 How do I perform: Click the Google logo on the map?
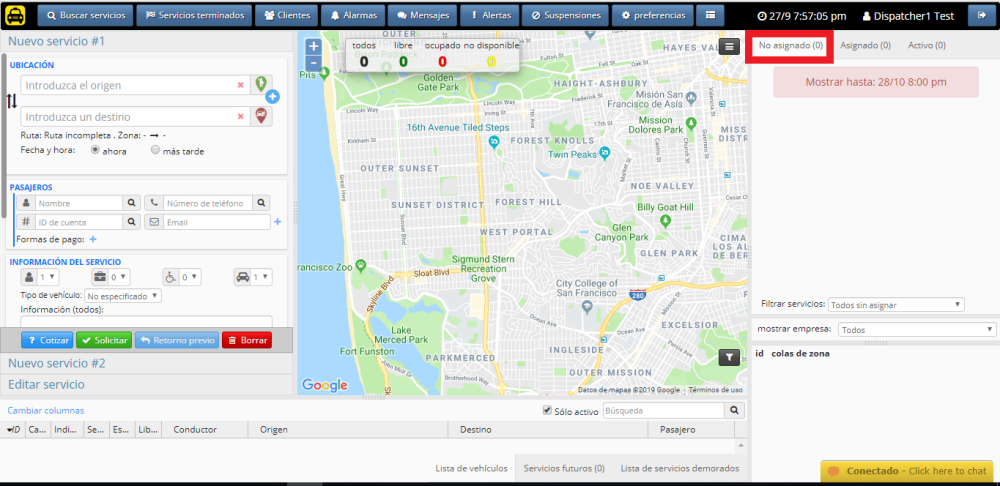pyautogui.click(x=325, y=385)
